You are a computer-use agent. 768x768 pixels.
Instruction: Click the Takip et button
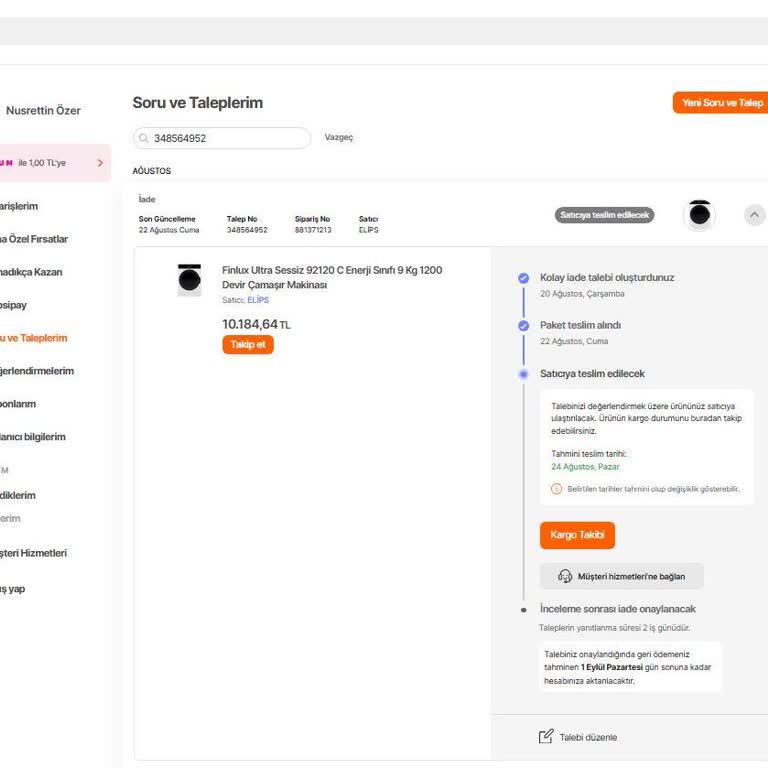tap(247, 345)
